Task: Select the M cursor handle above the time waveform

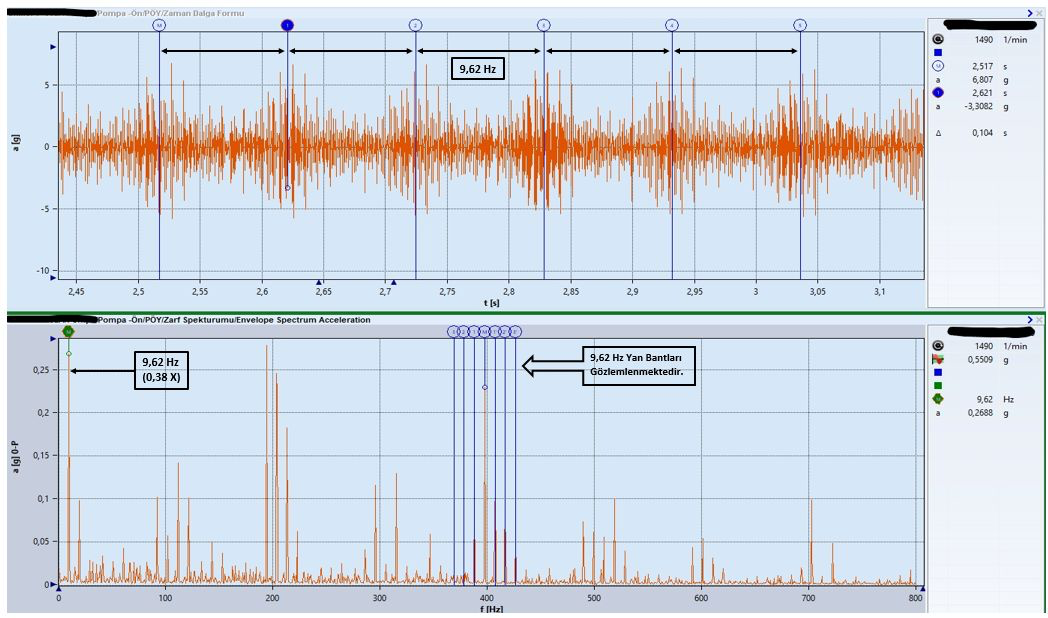Action: coord(159,25)
